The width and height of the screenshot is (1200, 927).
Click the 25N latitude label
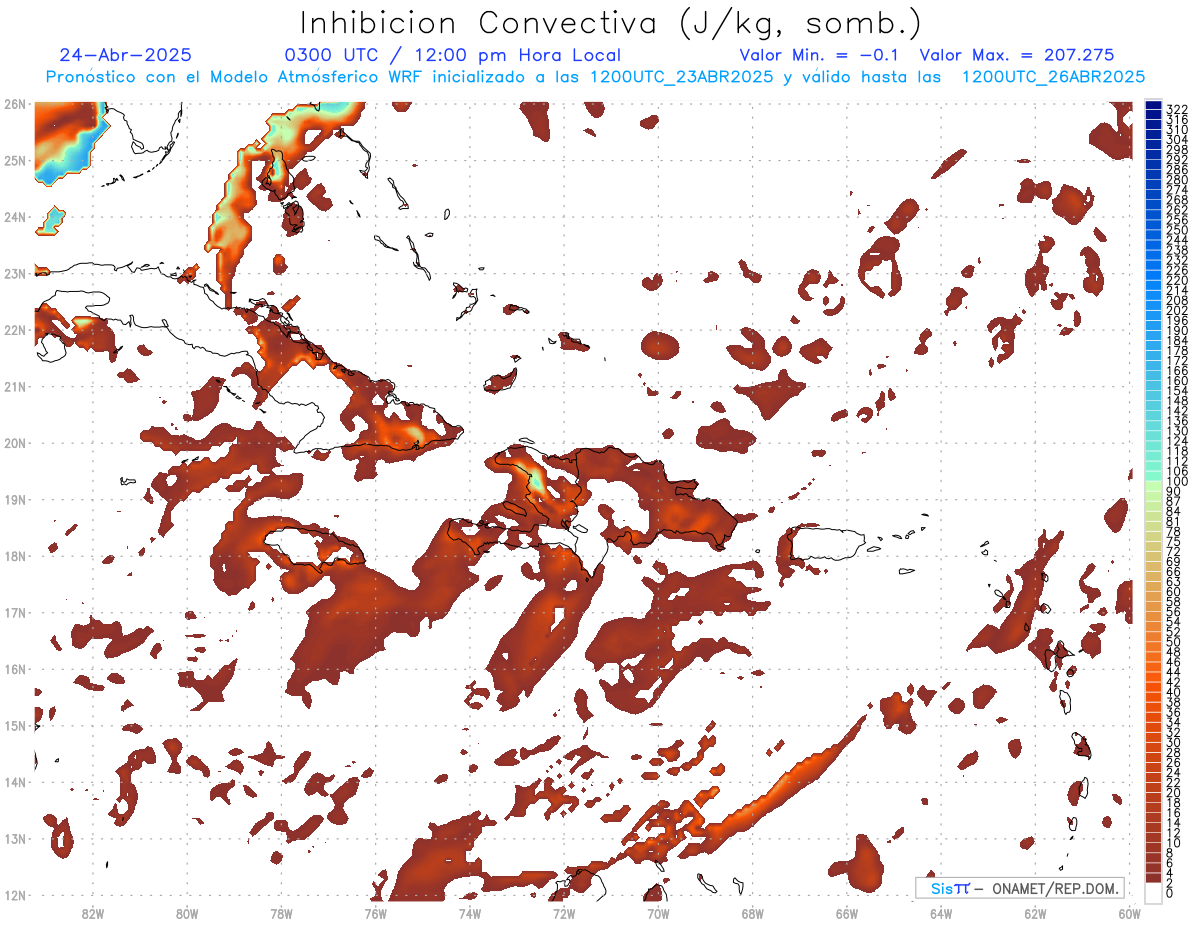pyautogui.click(x=15, y=160)
